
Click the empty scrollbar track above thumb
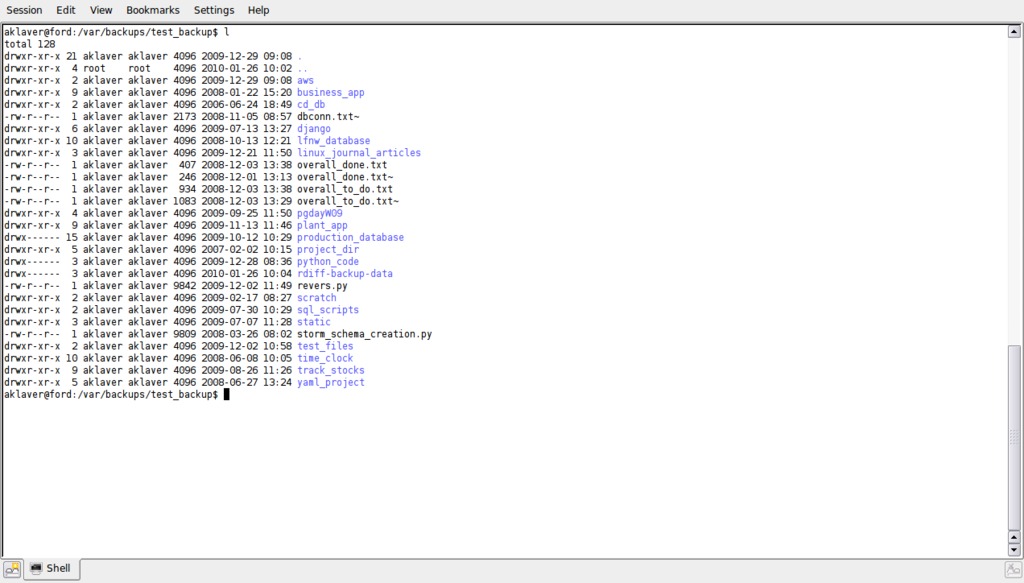tap(1014, 190)
